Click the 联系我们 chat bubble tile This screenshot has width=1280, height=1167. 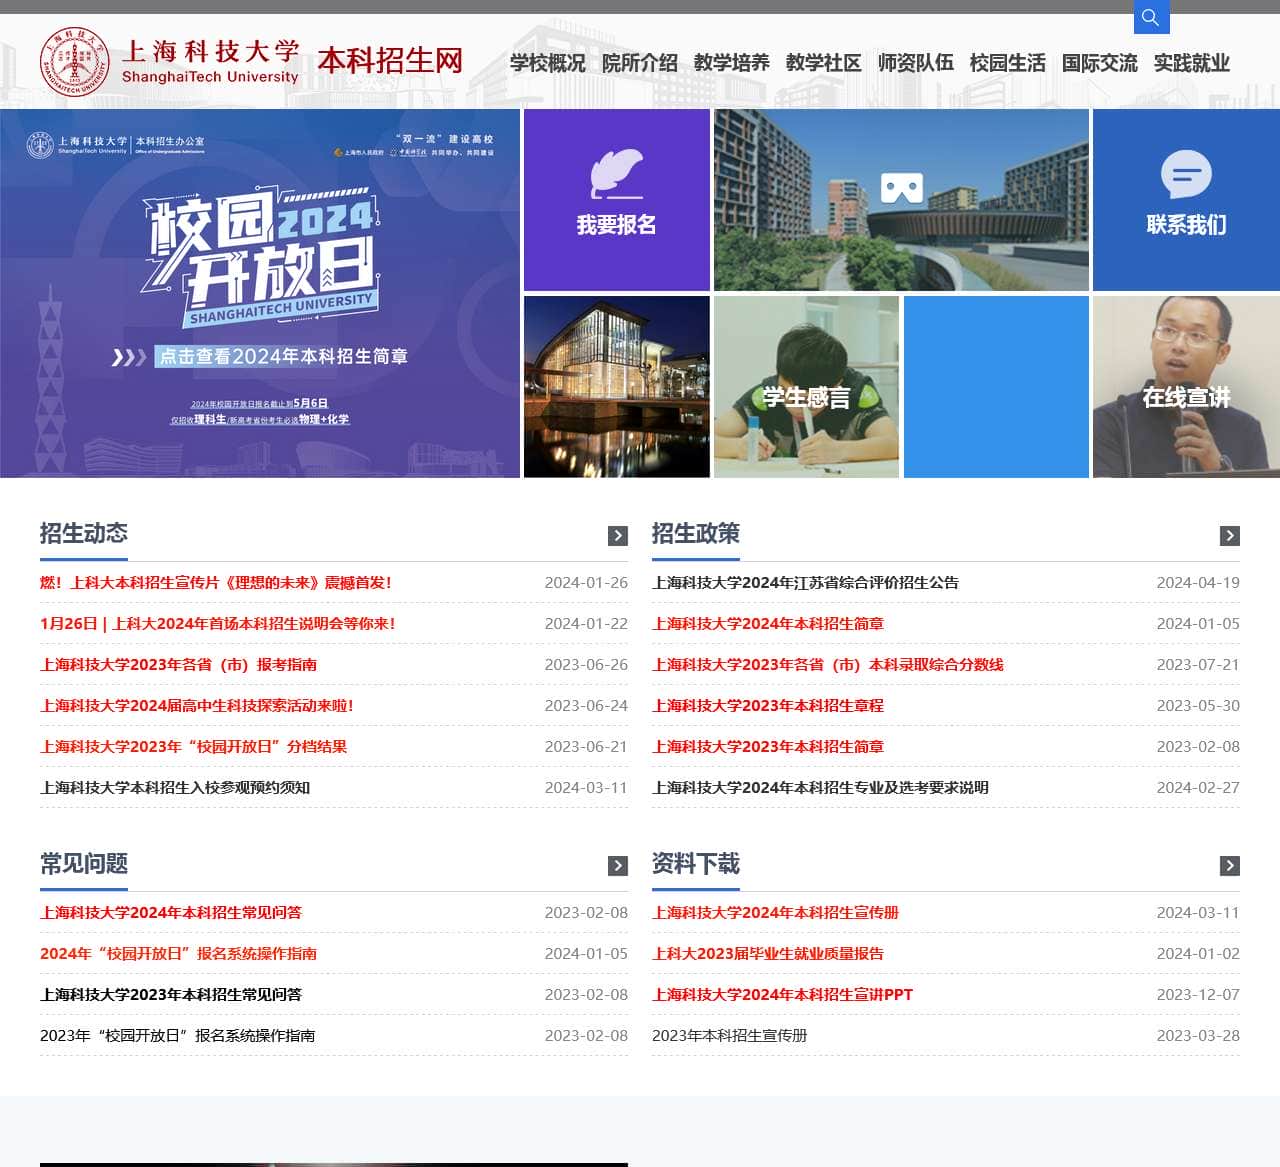pos(1186,200)
